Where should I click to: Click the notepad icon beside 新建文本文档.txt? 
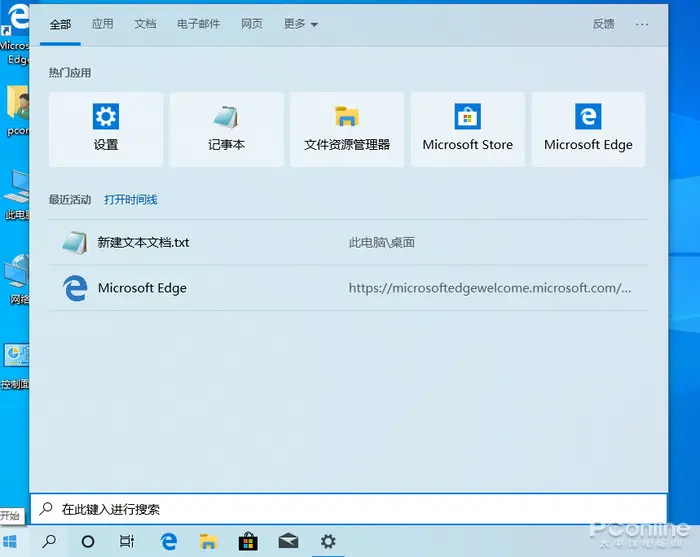pos(75,243)
